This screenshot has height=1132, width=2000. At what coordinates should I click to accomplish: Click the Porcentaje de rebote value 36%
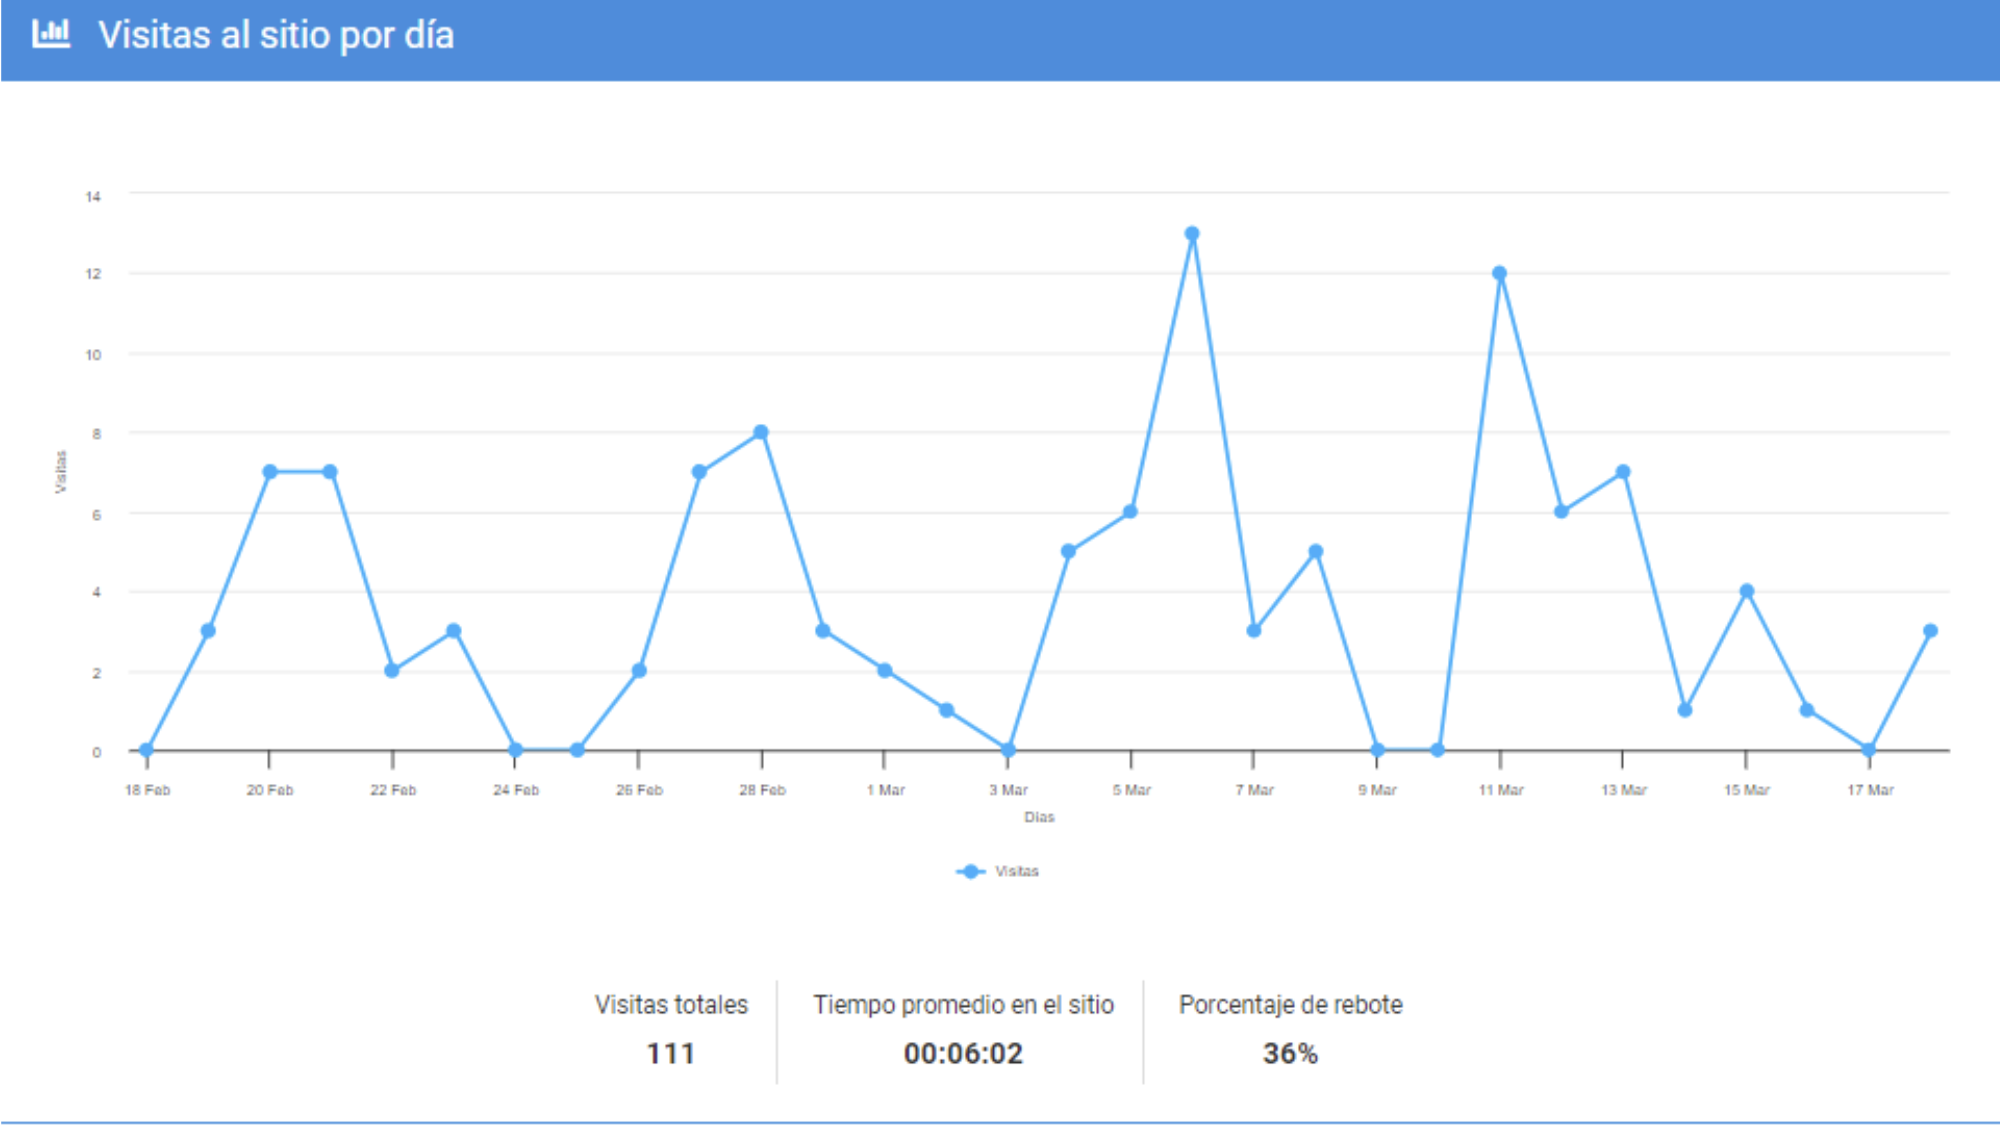coord(1290,1053)
